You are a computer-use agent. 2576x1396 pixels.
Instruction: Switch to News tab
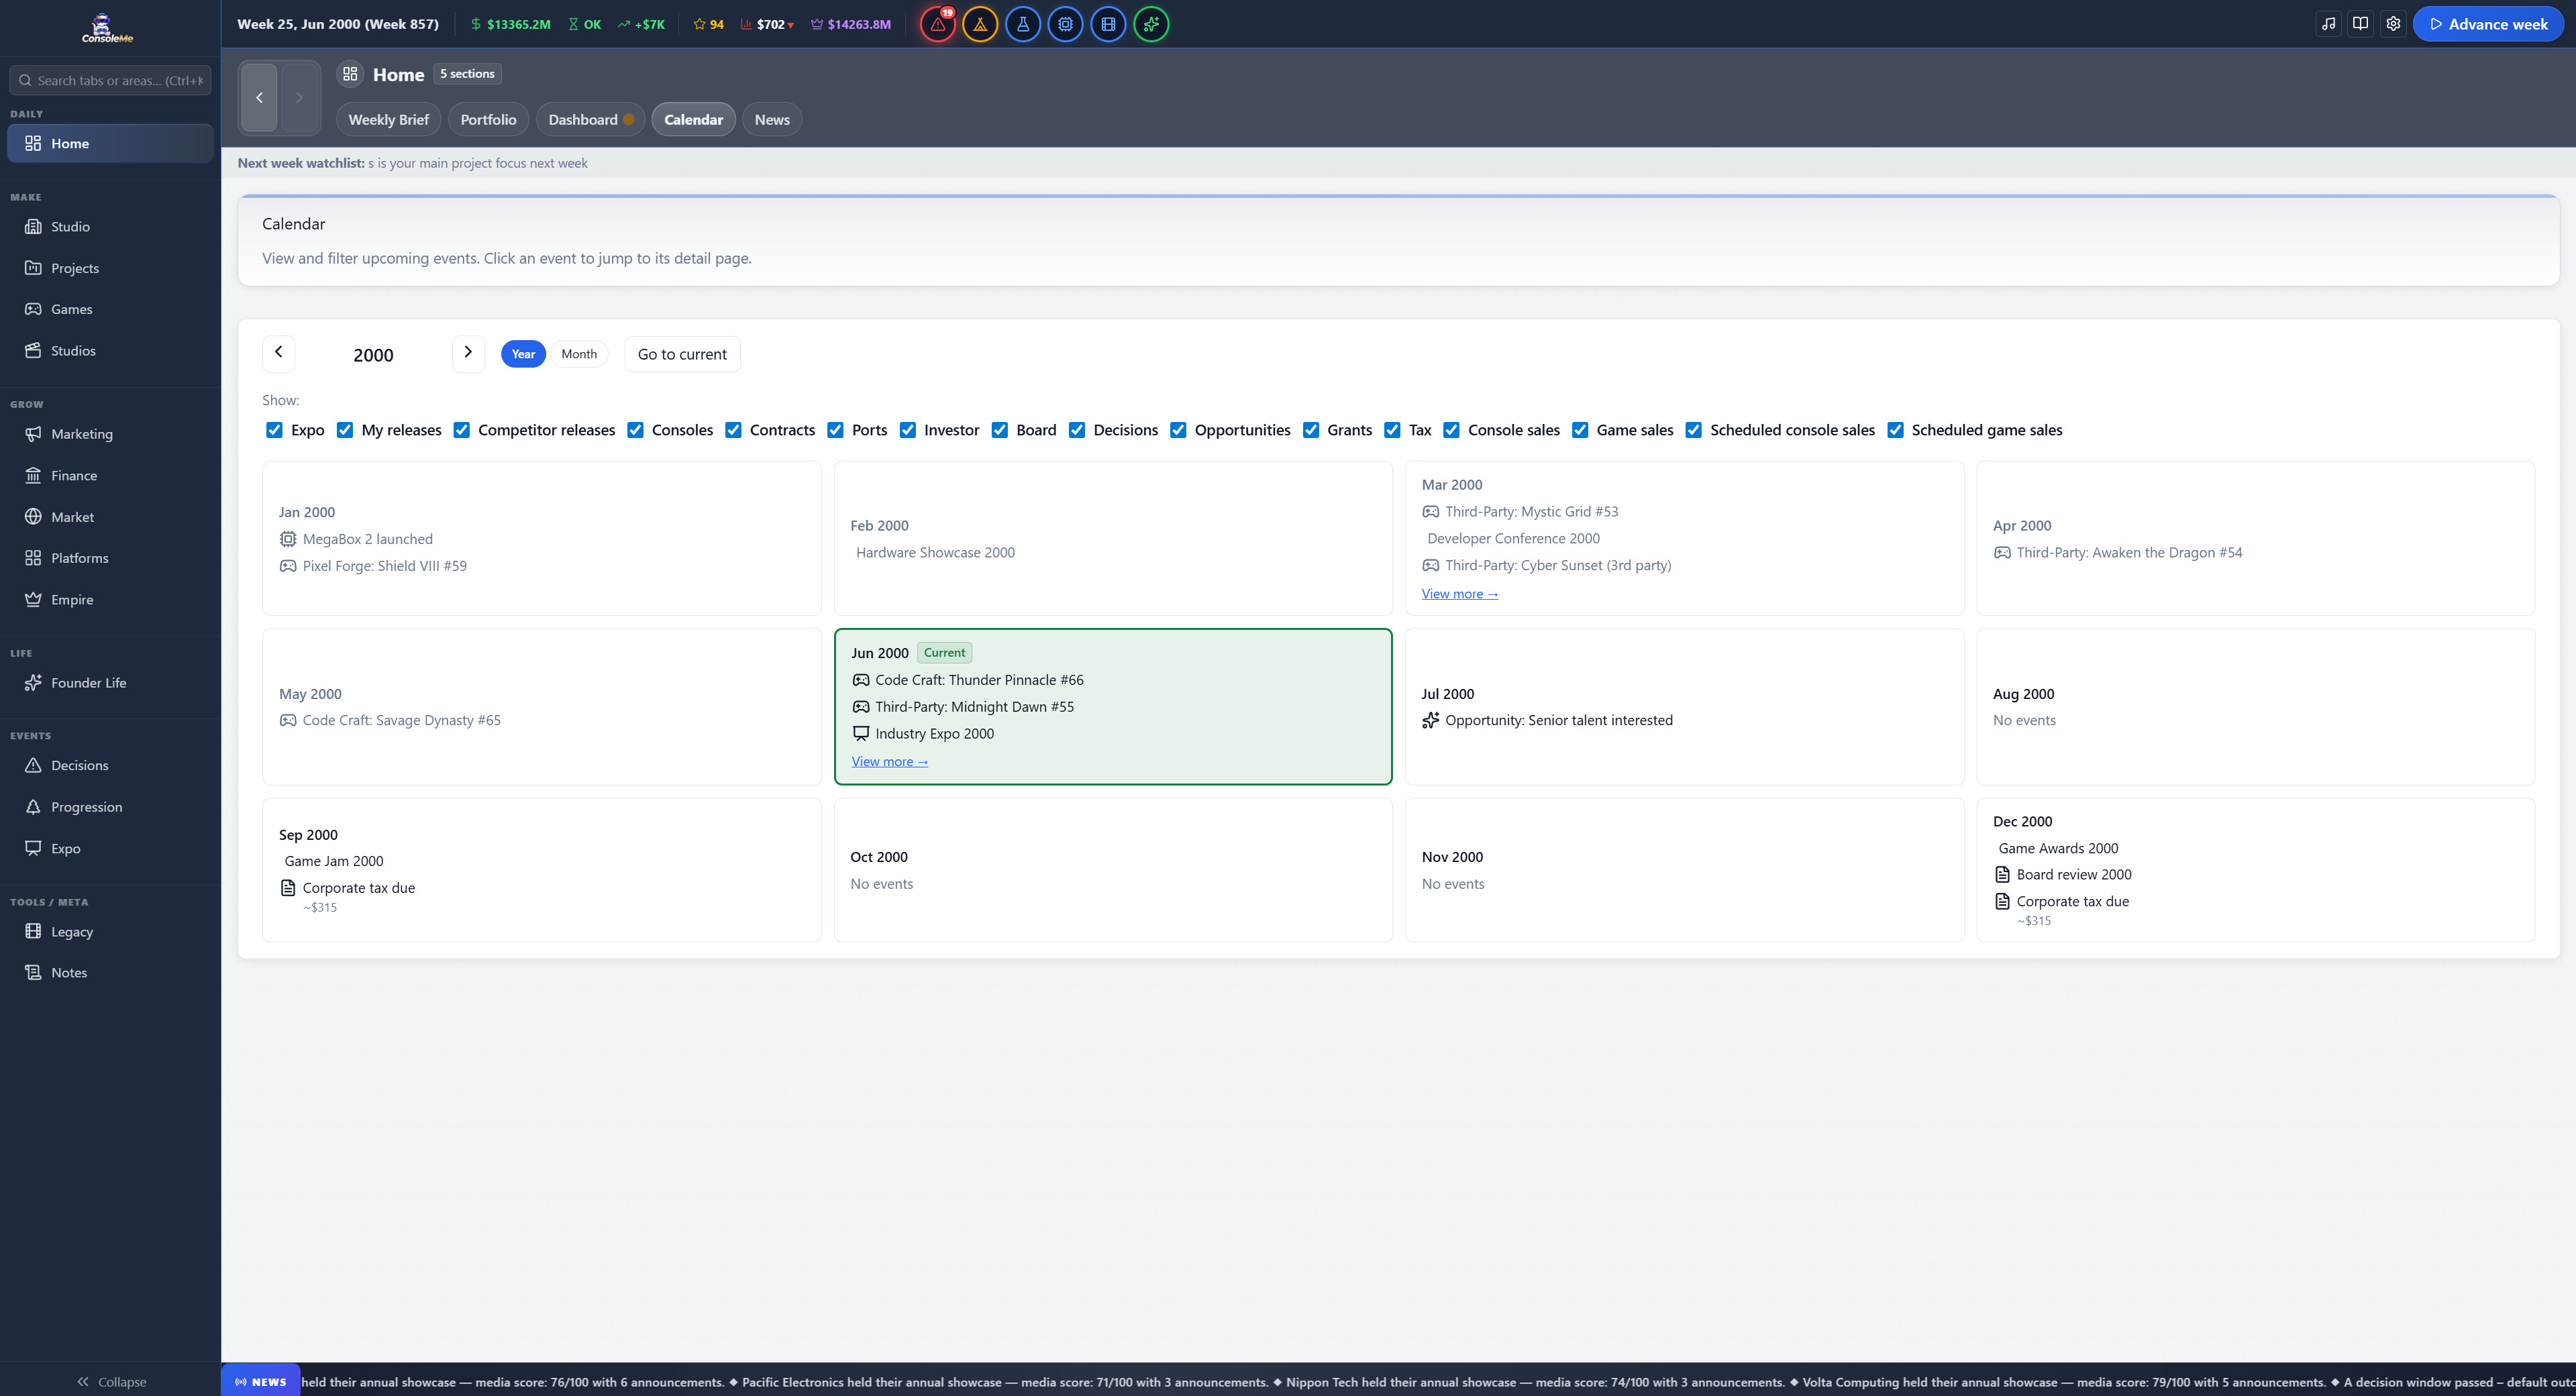[x=772, y=120]
